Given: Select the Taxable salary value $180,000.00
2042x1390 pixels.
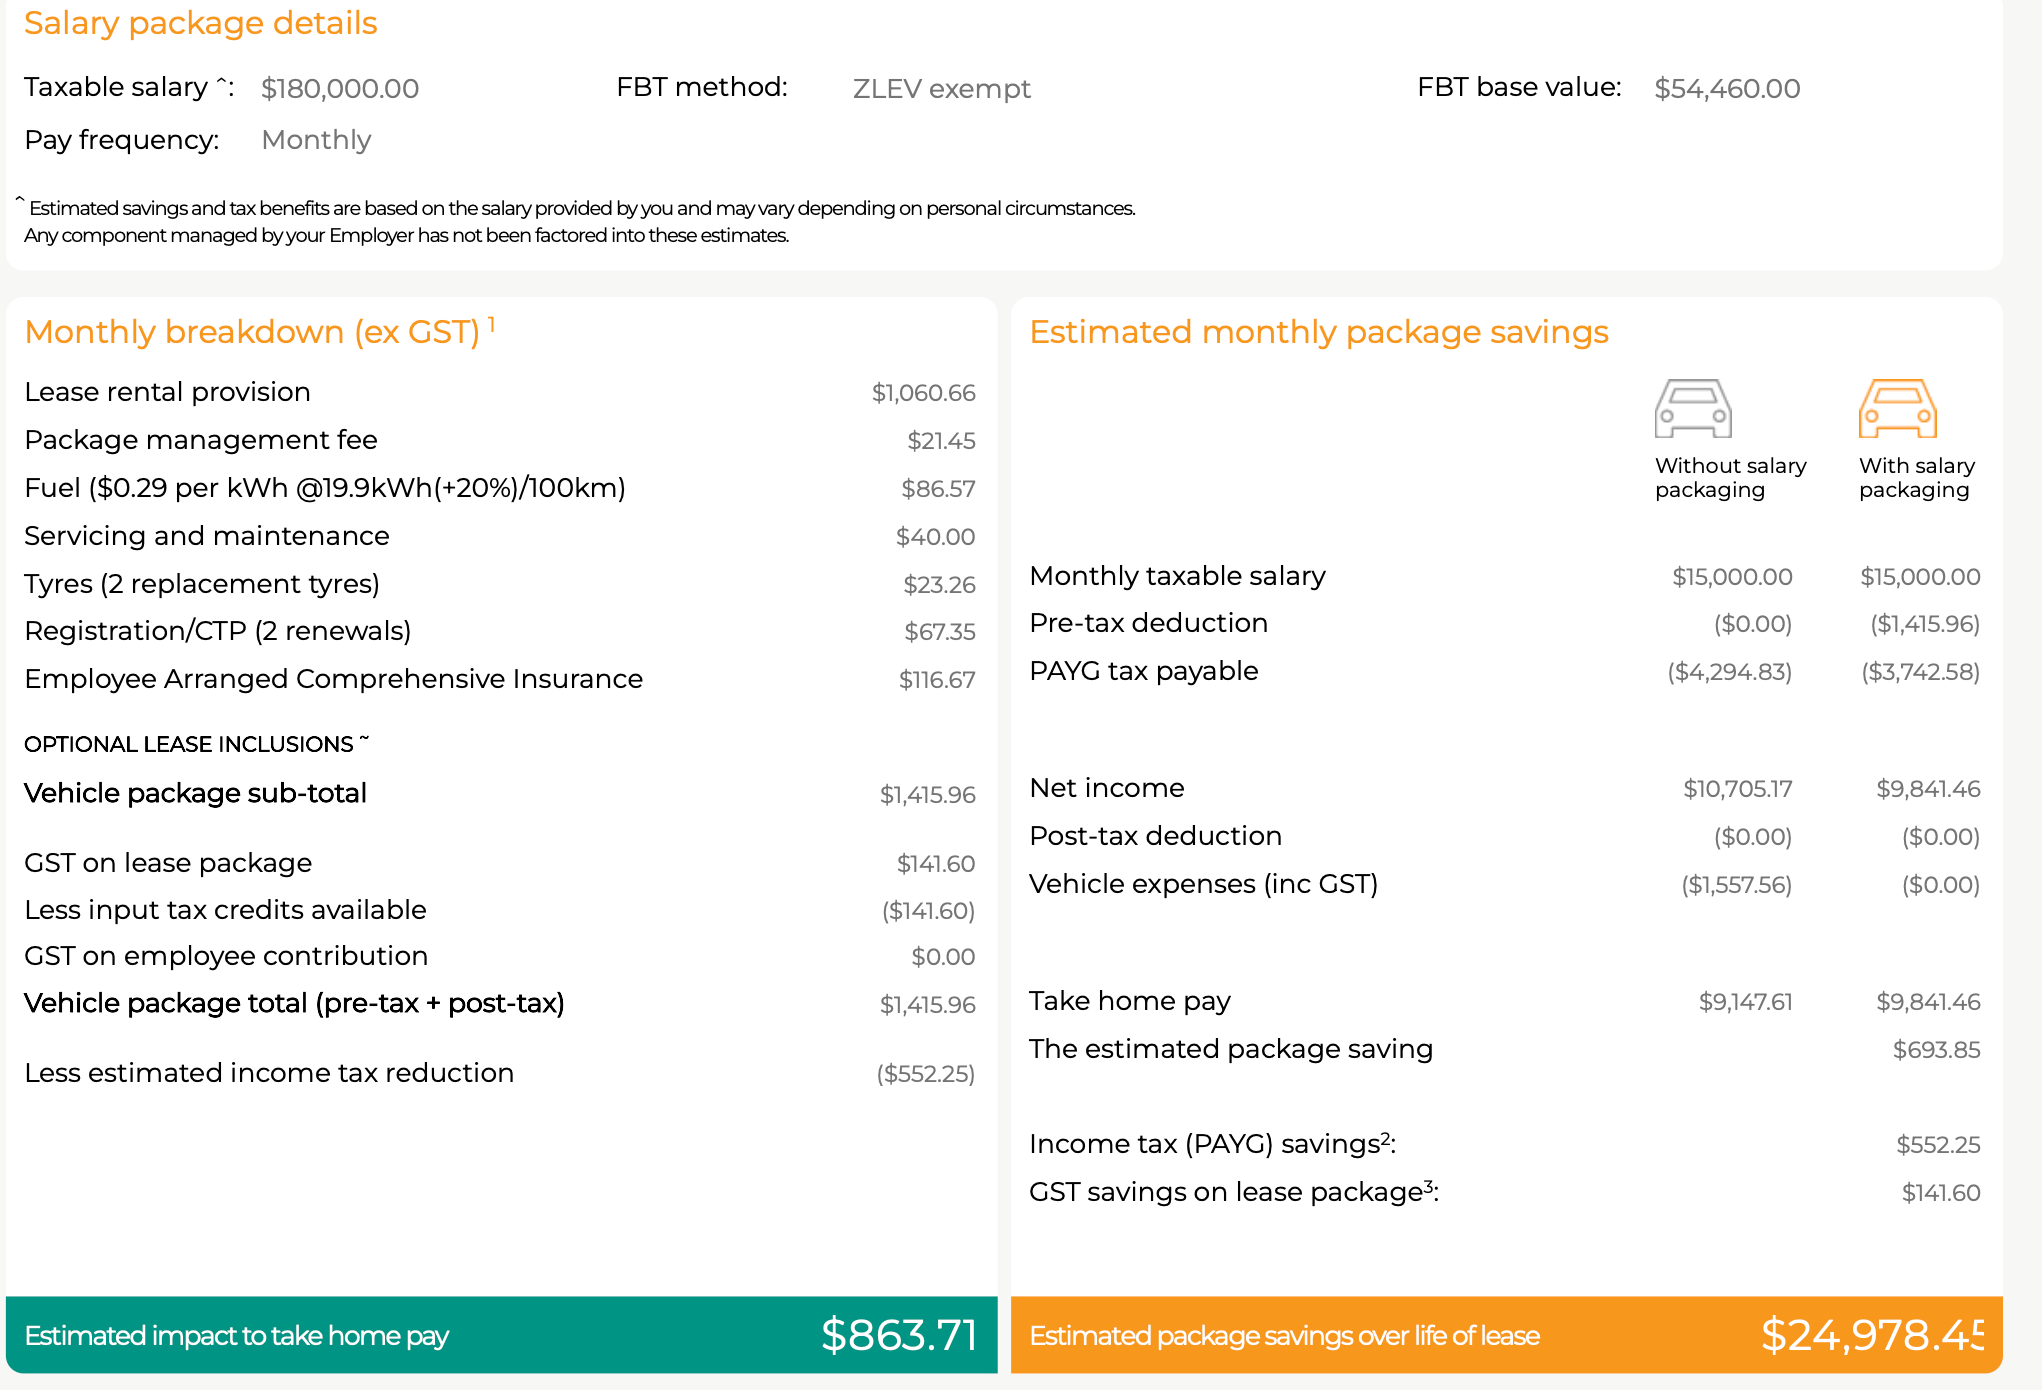Looking at the screenshot, I should click(340, 89).
